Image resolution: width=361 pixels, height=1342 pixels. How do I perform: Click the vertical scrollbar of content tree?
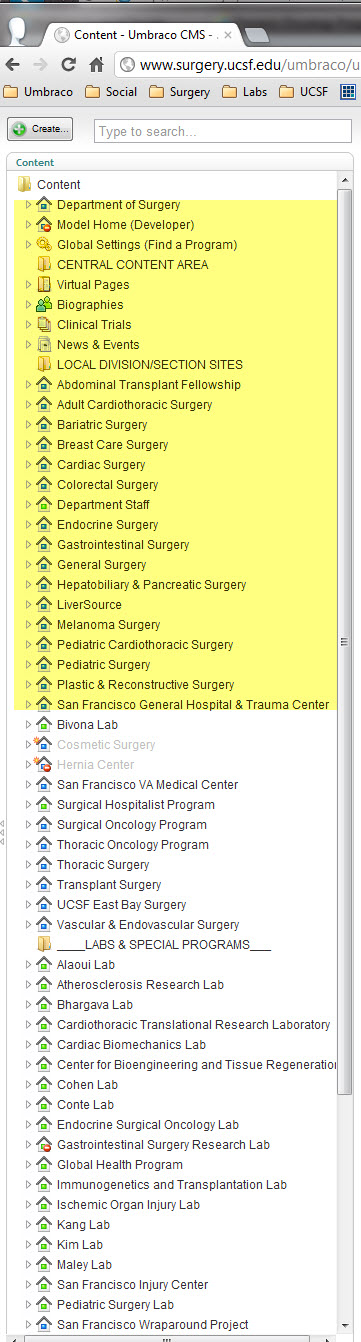click(345, 640)
